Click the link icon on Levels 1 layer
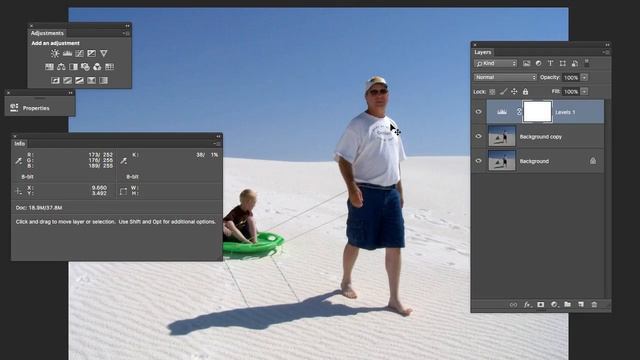Viewport: 640px width, 360px height. (x=519, y=111)
